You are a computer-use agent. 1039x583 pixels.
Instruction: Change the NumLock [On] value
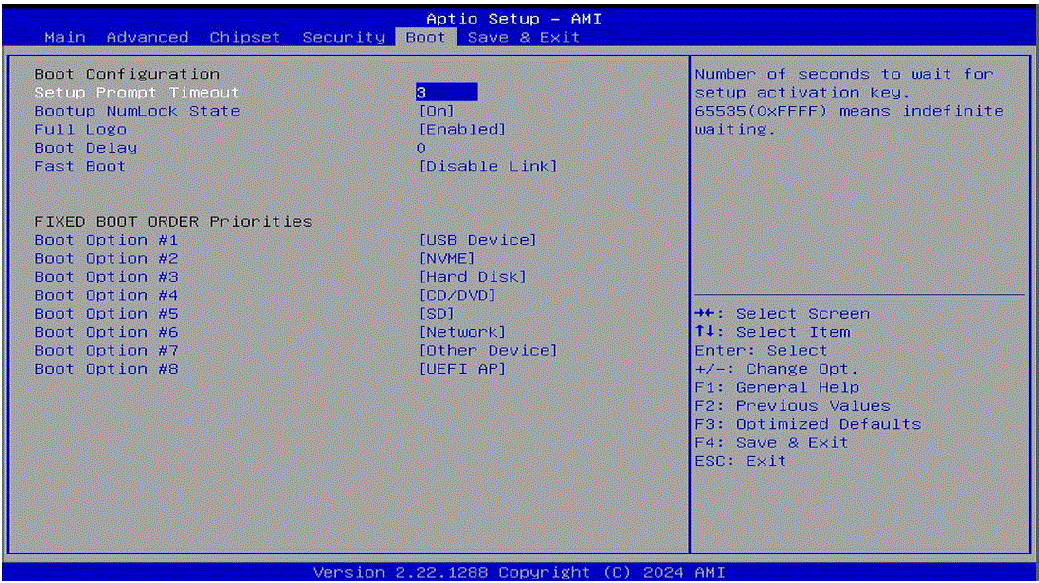click(x=437, y=111)
